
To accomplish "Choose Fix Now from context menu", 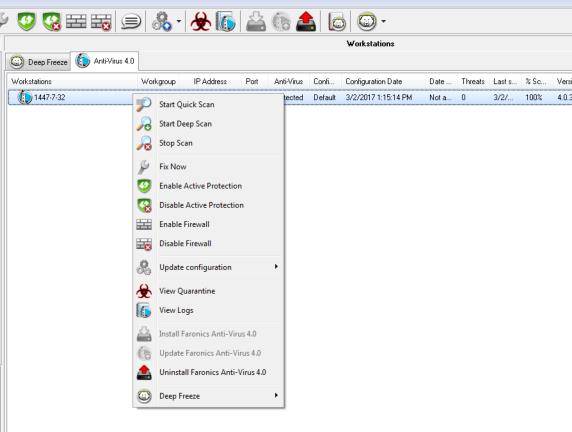I will coord(208,166).
